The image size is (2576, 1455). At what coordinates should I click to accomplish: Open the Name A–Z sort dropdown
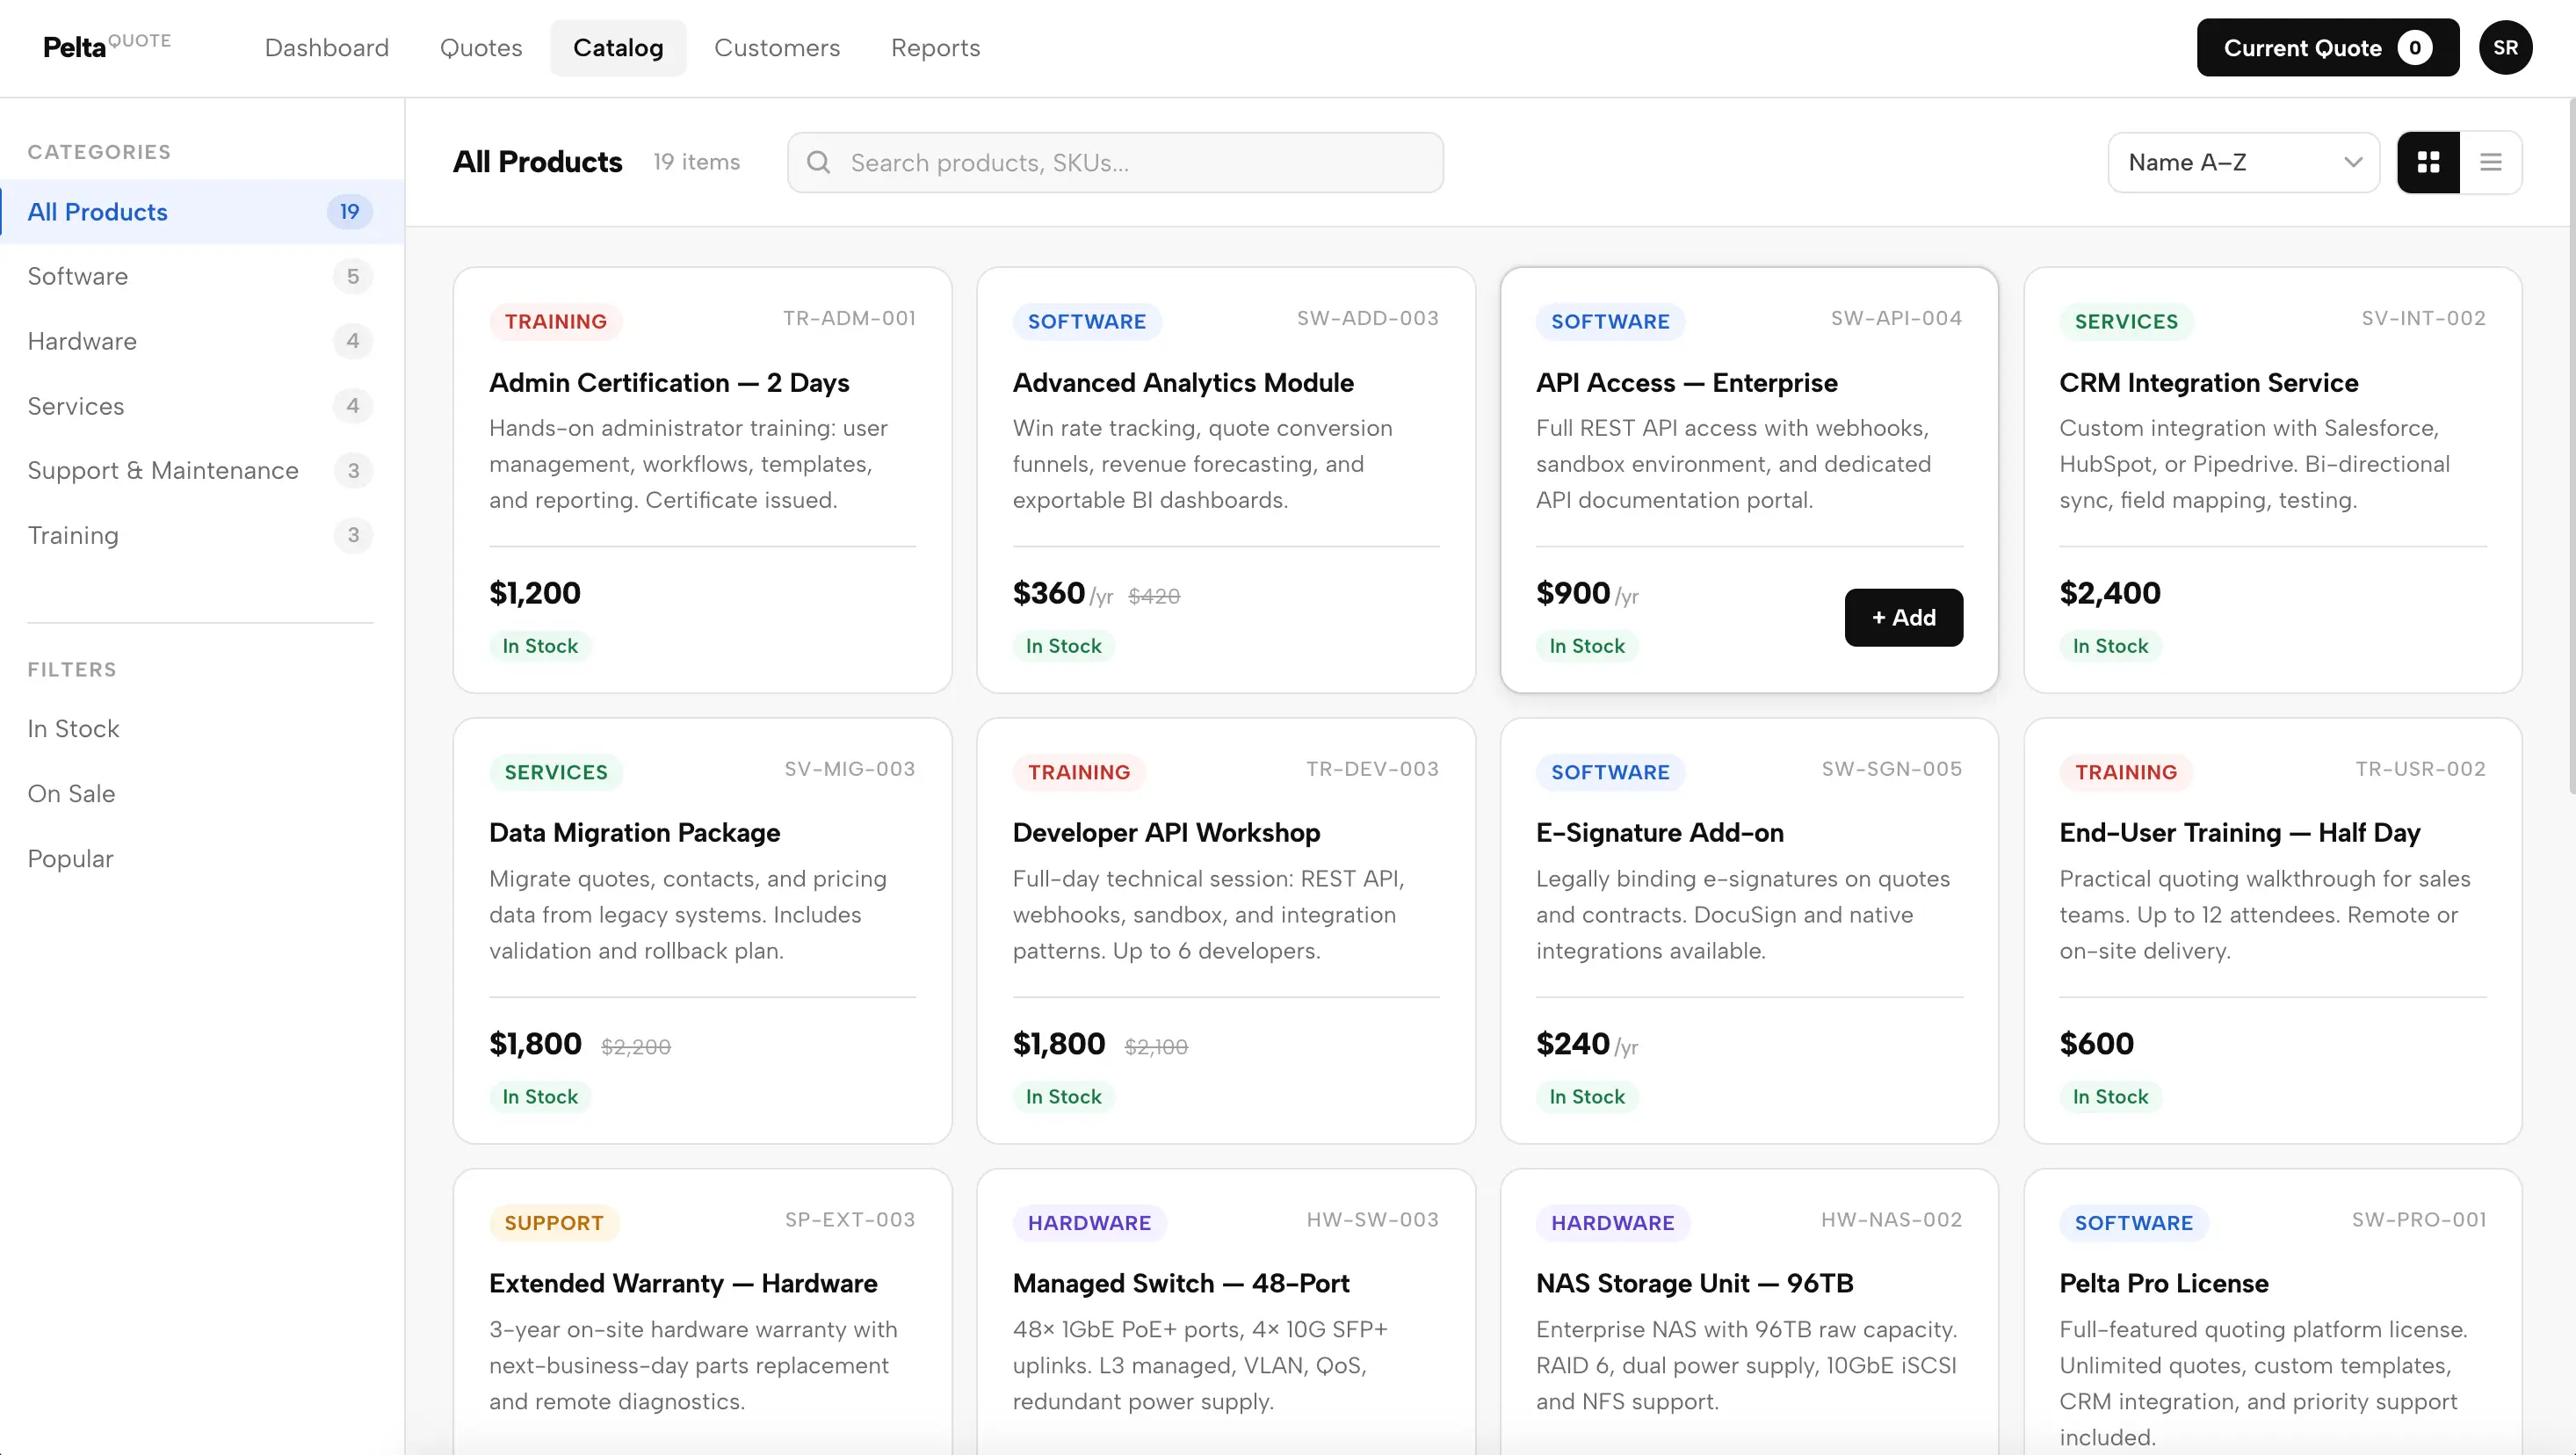point(2243,162)
